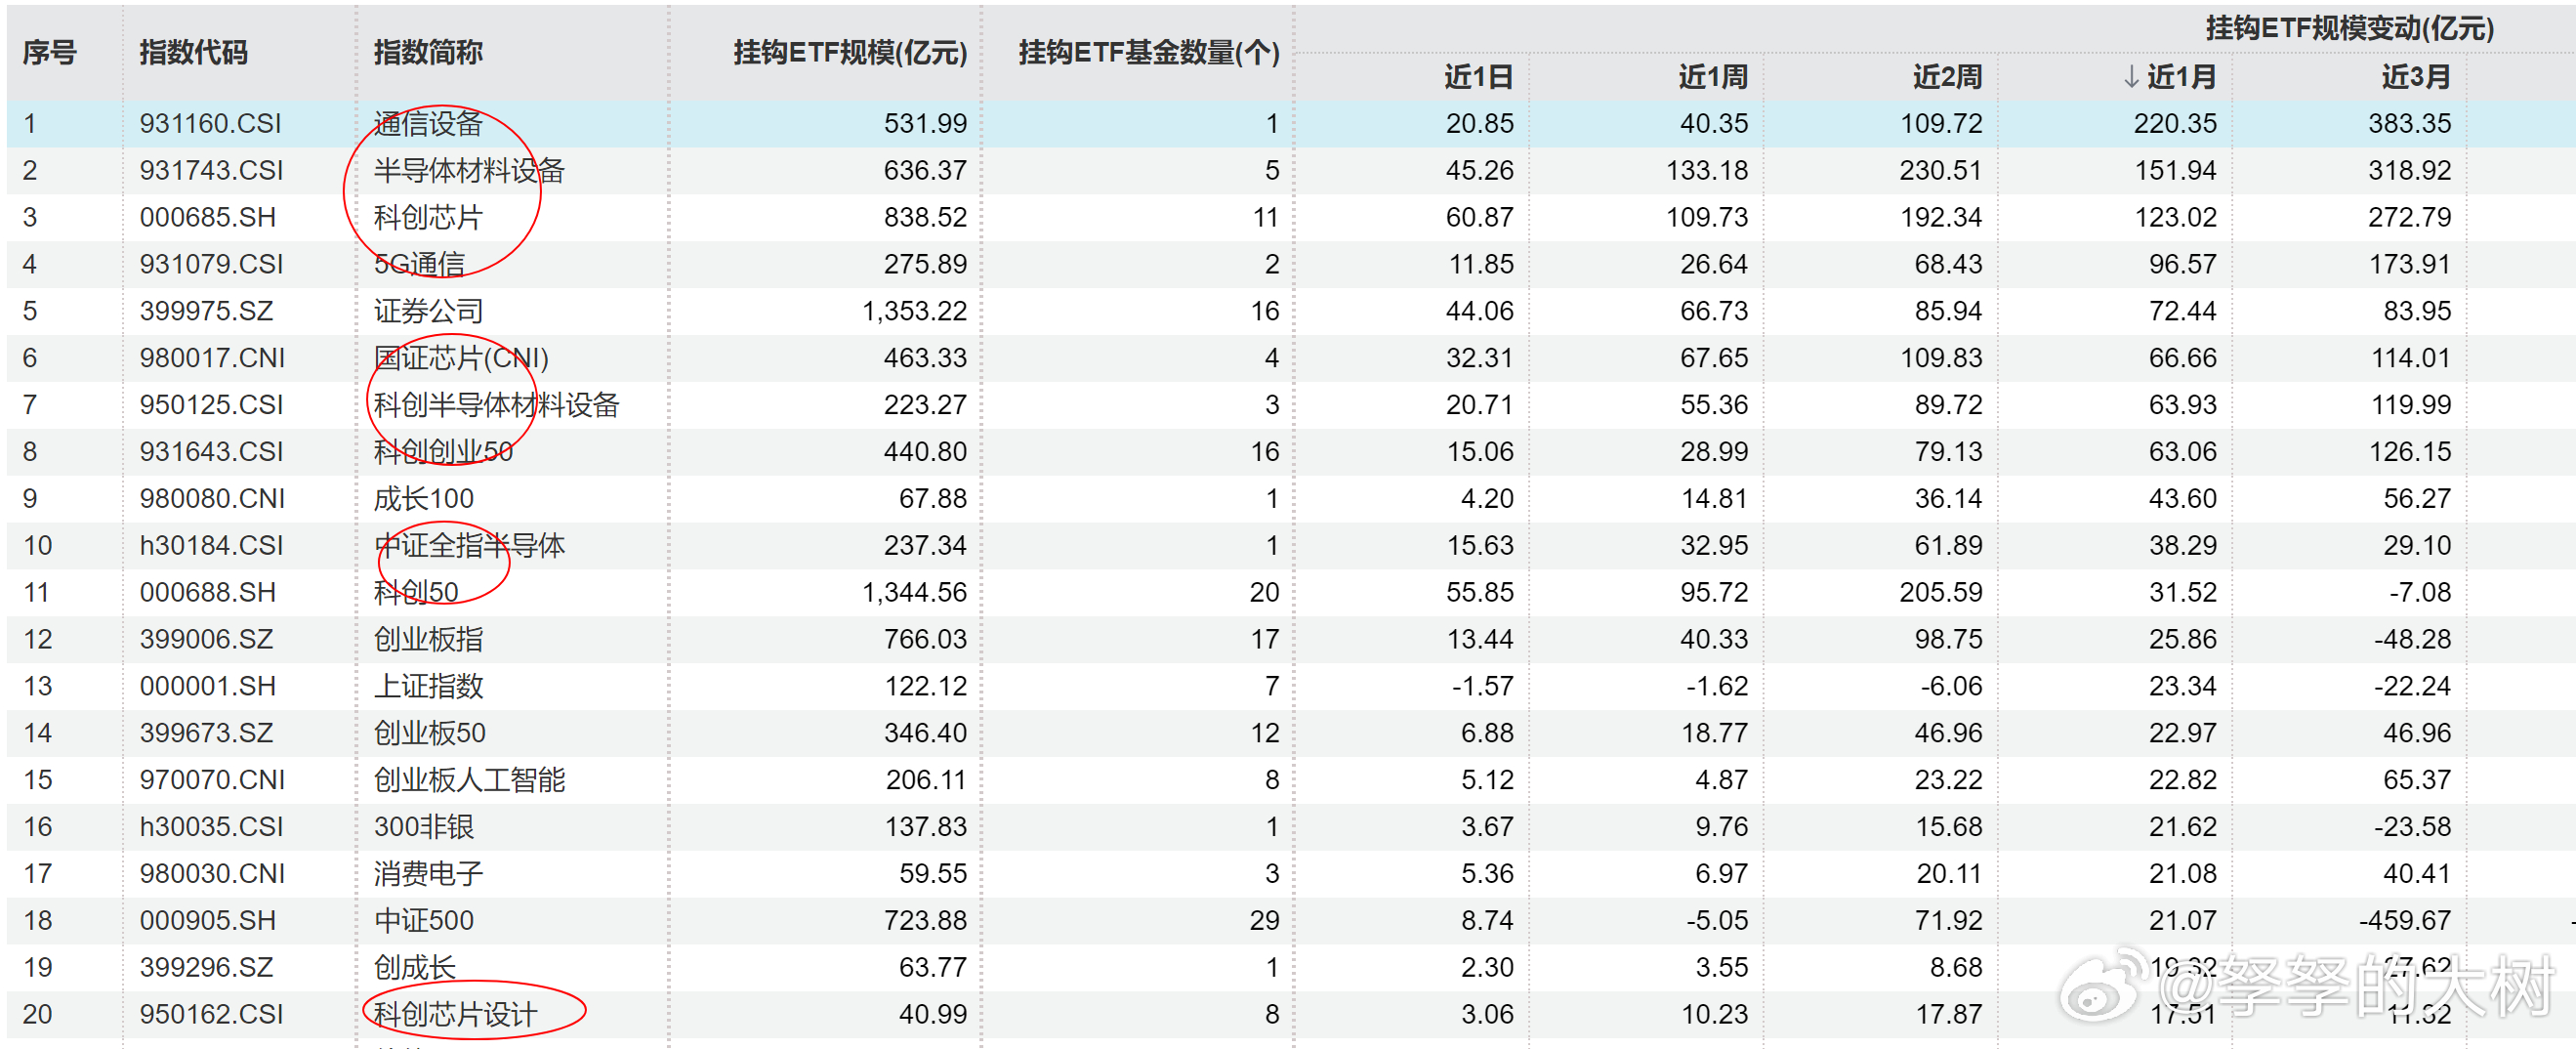Click the 近1日 column header
The height and width of the screenshot is (1049, 2576).
tap(1478, 76)
